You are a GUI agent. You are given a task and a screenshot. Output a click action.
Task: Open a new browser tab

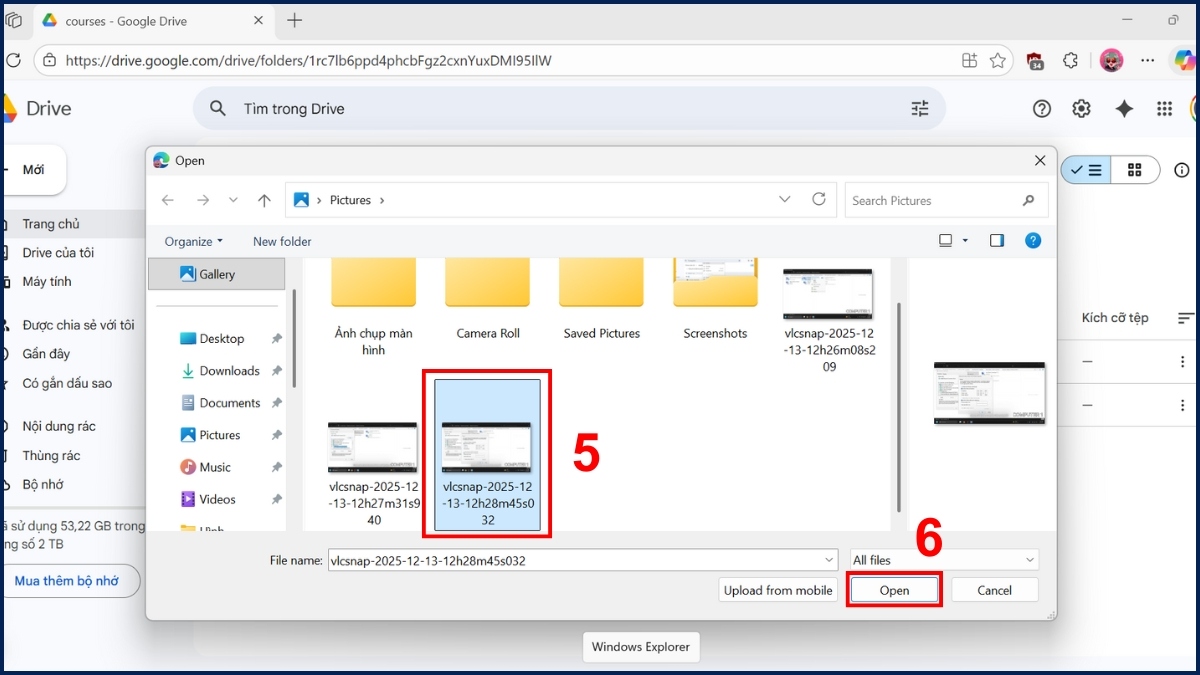click(294, 20)
